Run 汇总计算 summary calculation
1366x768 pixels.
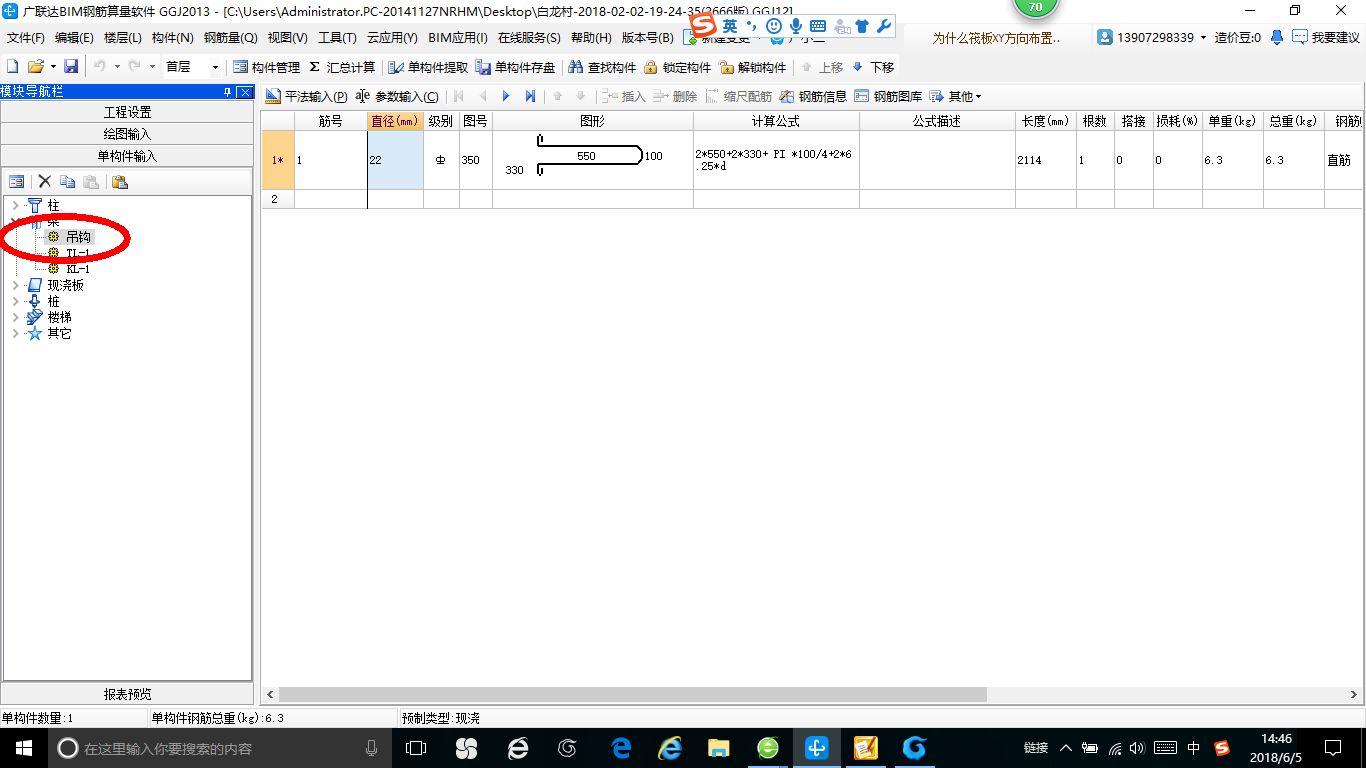click(342, 67)
